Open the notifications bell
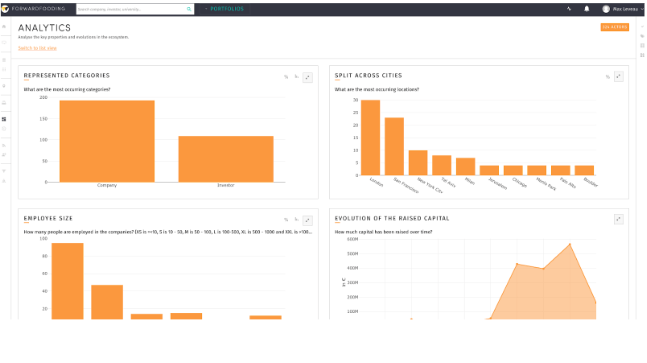The height and width of the screenshot is (363, 647). 587,9
